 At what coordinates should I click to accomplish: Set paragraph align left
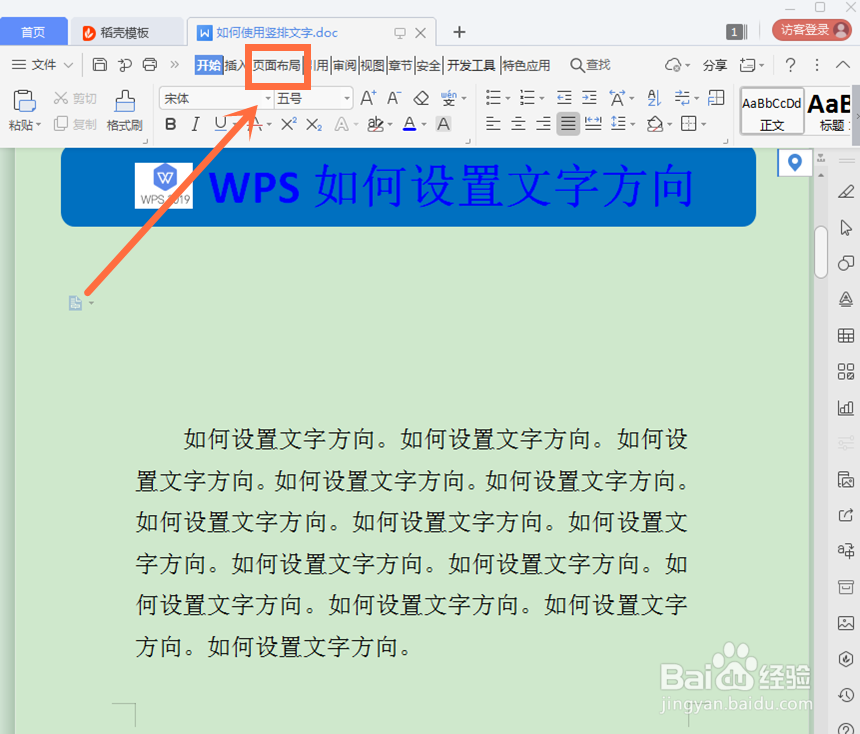coord(493,124)
